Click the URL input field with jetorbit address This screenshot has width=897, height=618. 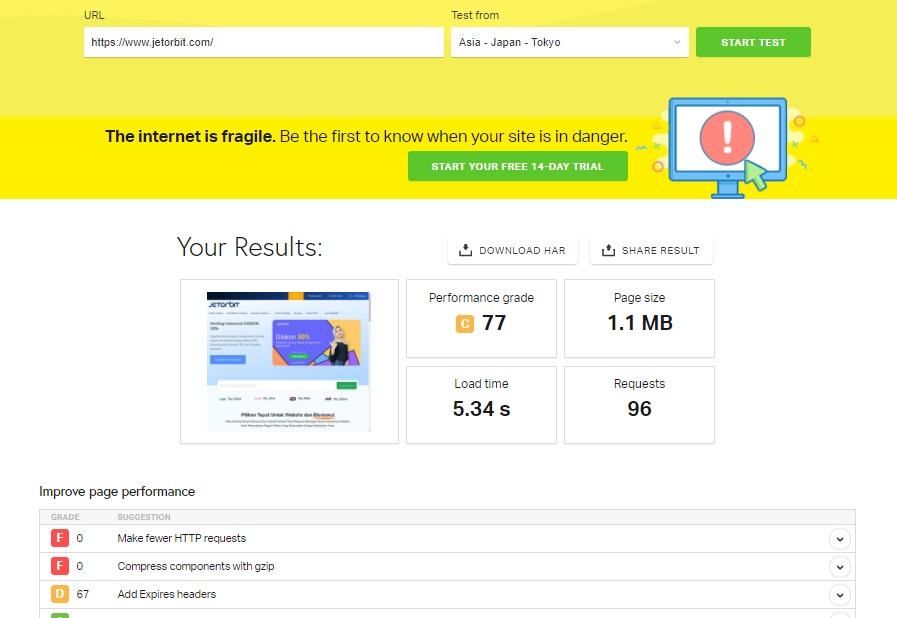[264, 42]
